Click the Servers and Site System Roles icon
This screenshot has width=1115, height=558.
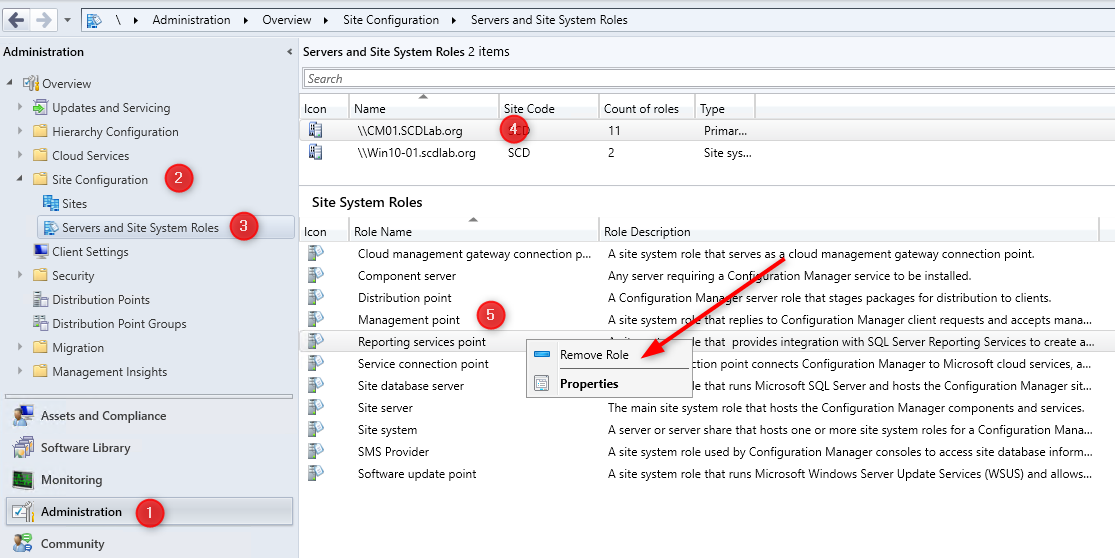tap(50, 227)
